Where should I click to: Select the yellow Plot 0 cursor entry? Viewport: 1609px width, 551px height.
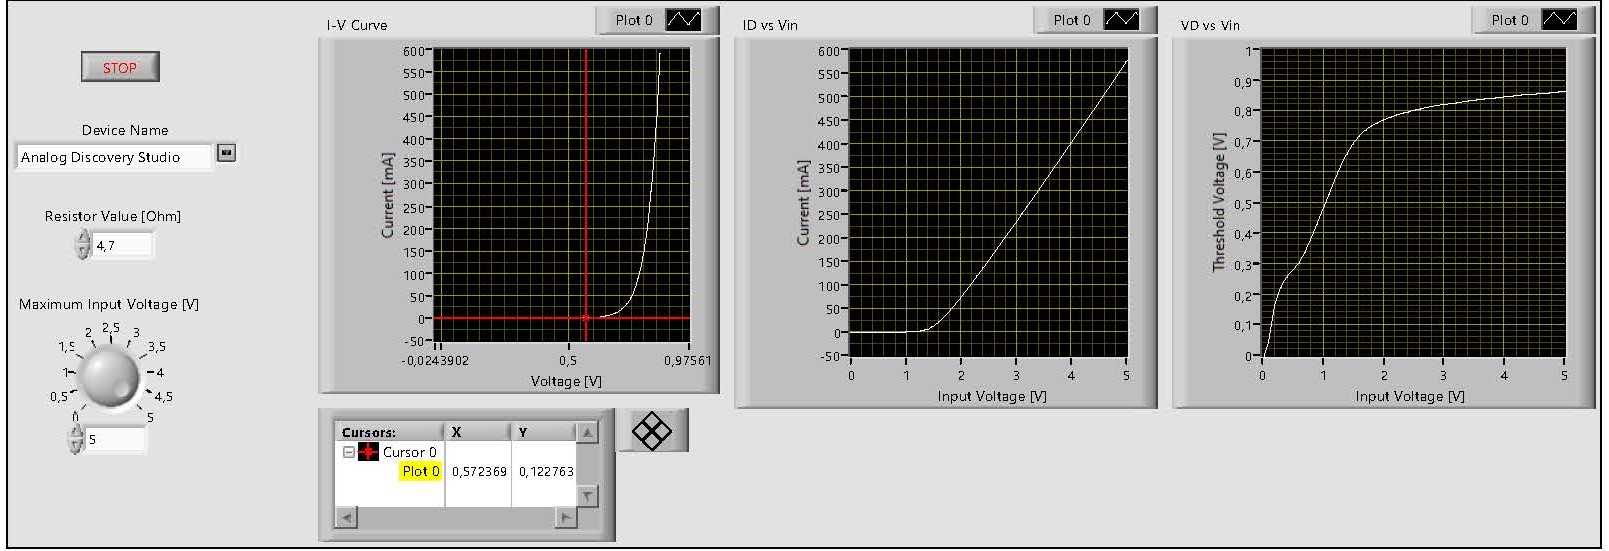click(420, 471)
